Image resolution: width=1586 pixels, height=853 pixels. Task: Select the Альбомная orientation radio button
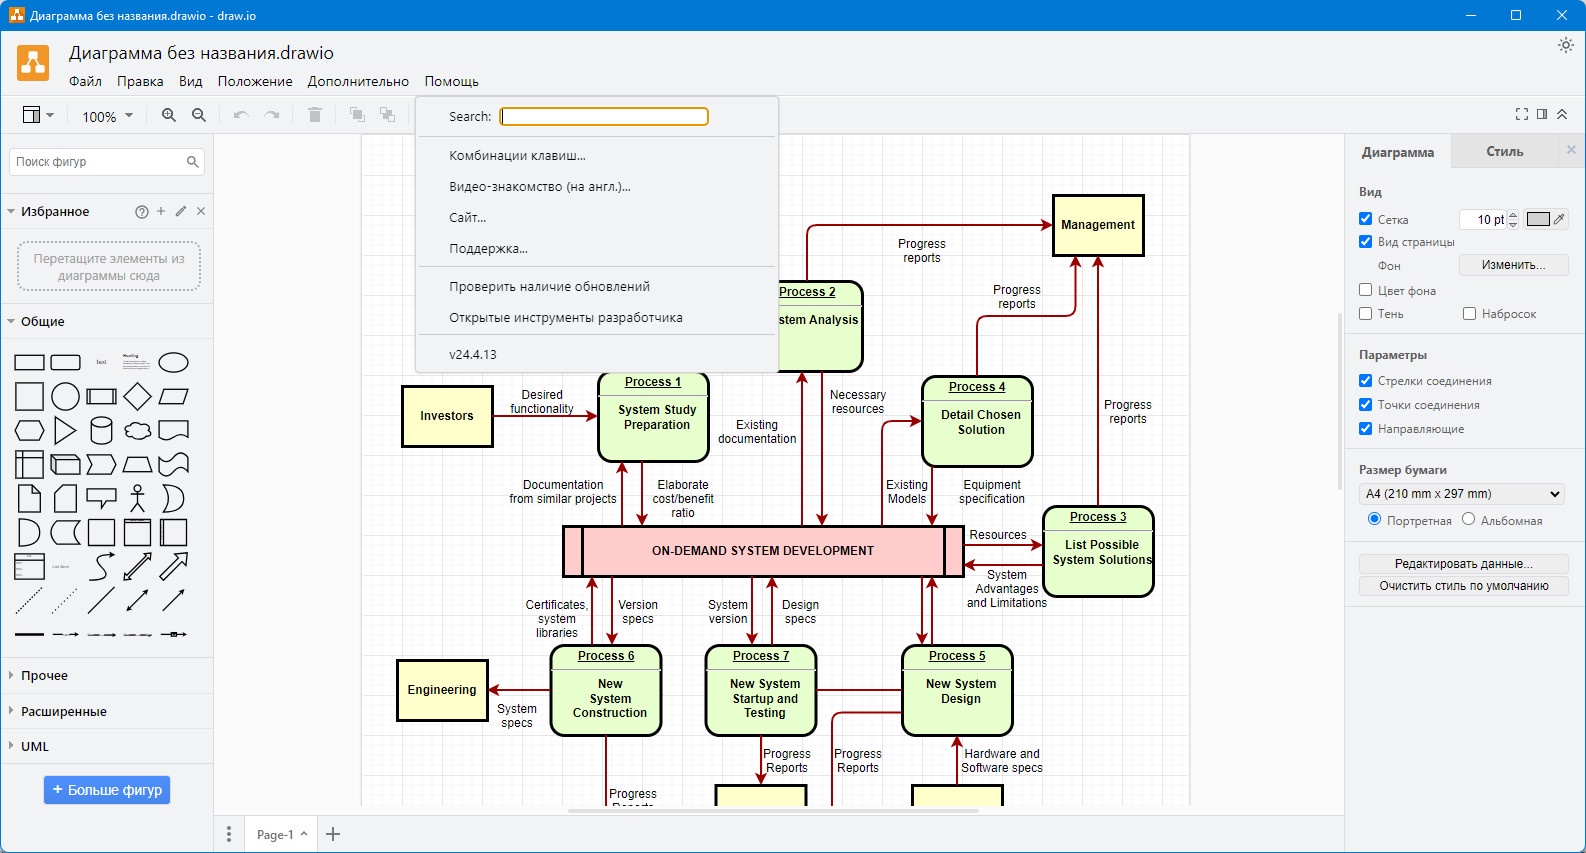[x=1468, y=519]
